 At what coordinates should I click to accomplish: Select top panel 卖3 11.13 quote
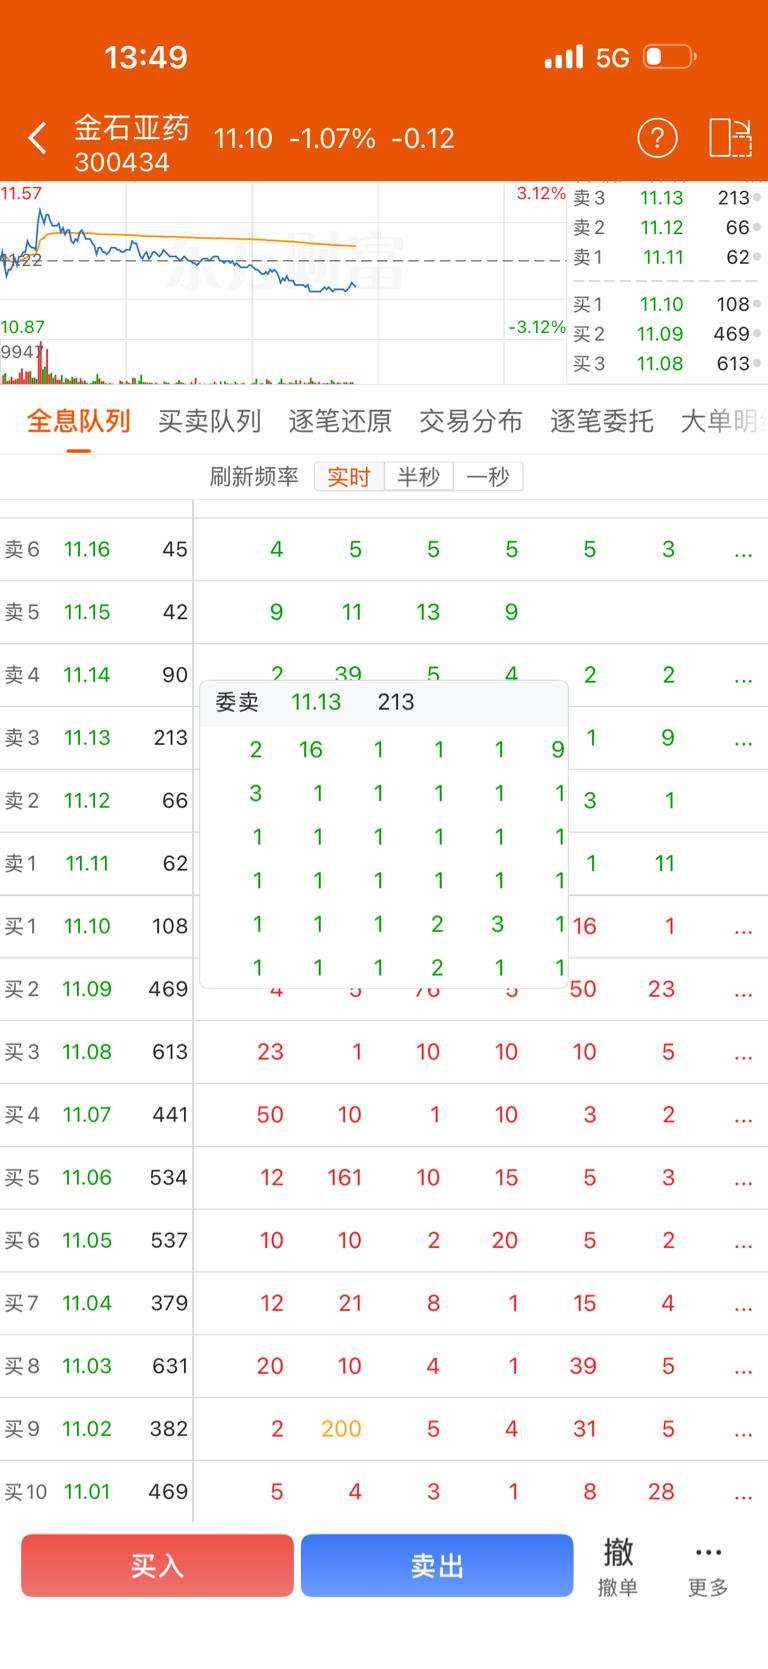[665, 198]
